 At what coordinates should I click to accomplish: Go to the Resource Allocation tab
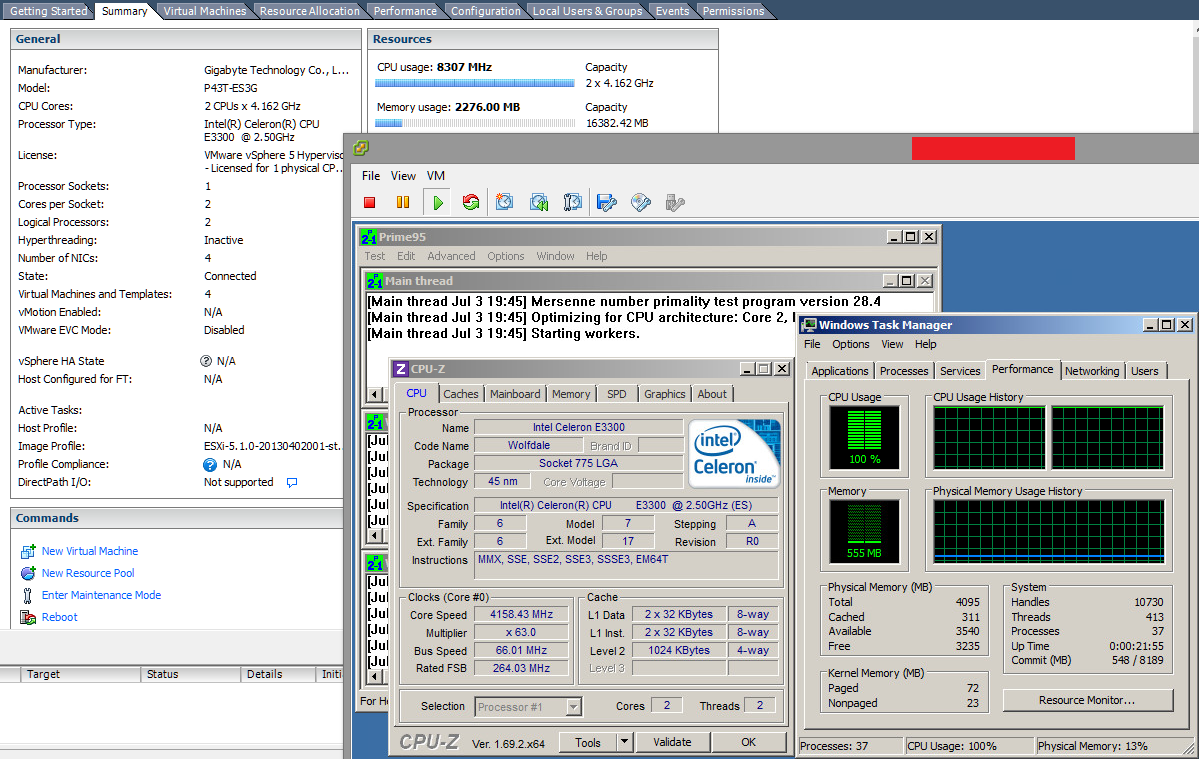pyautogui.click(x=310, y=11)
